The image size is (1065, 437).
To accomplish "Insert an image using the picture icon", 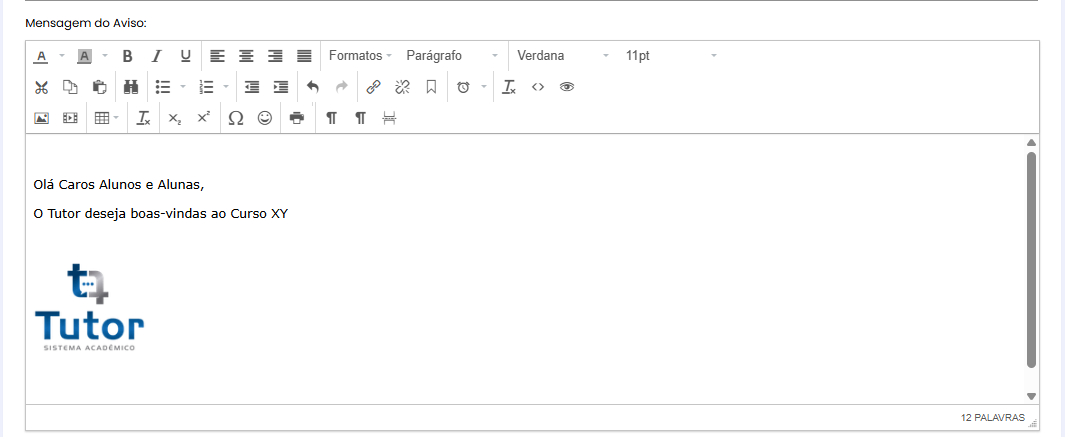I will [x=41, y=118].
